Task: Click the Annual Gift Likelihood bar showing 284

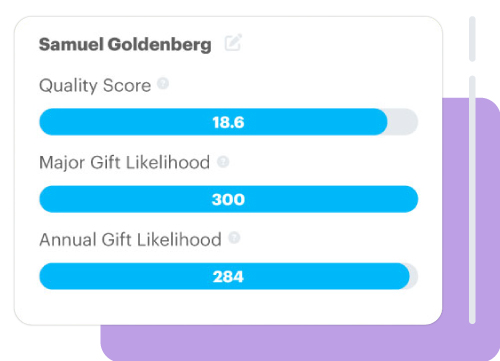Action: [228, 276]
